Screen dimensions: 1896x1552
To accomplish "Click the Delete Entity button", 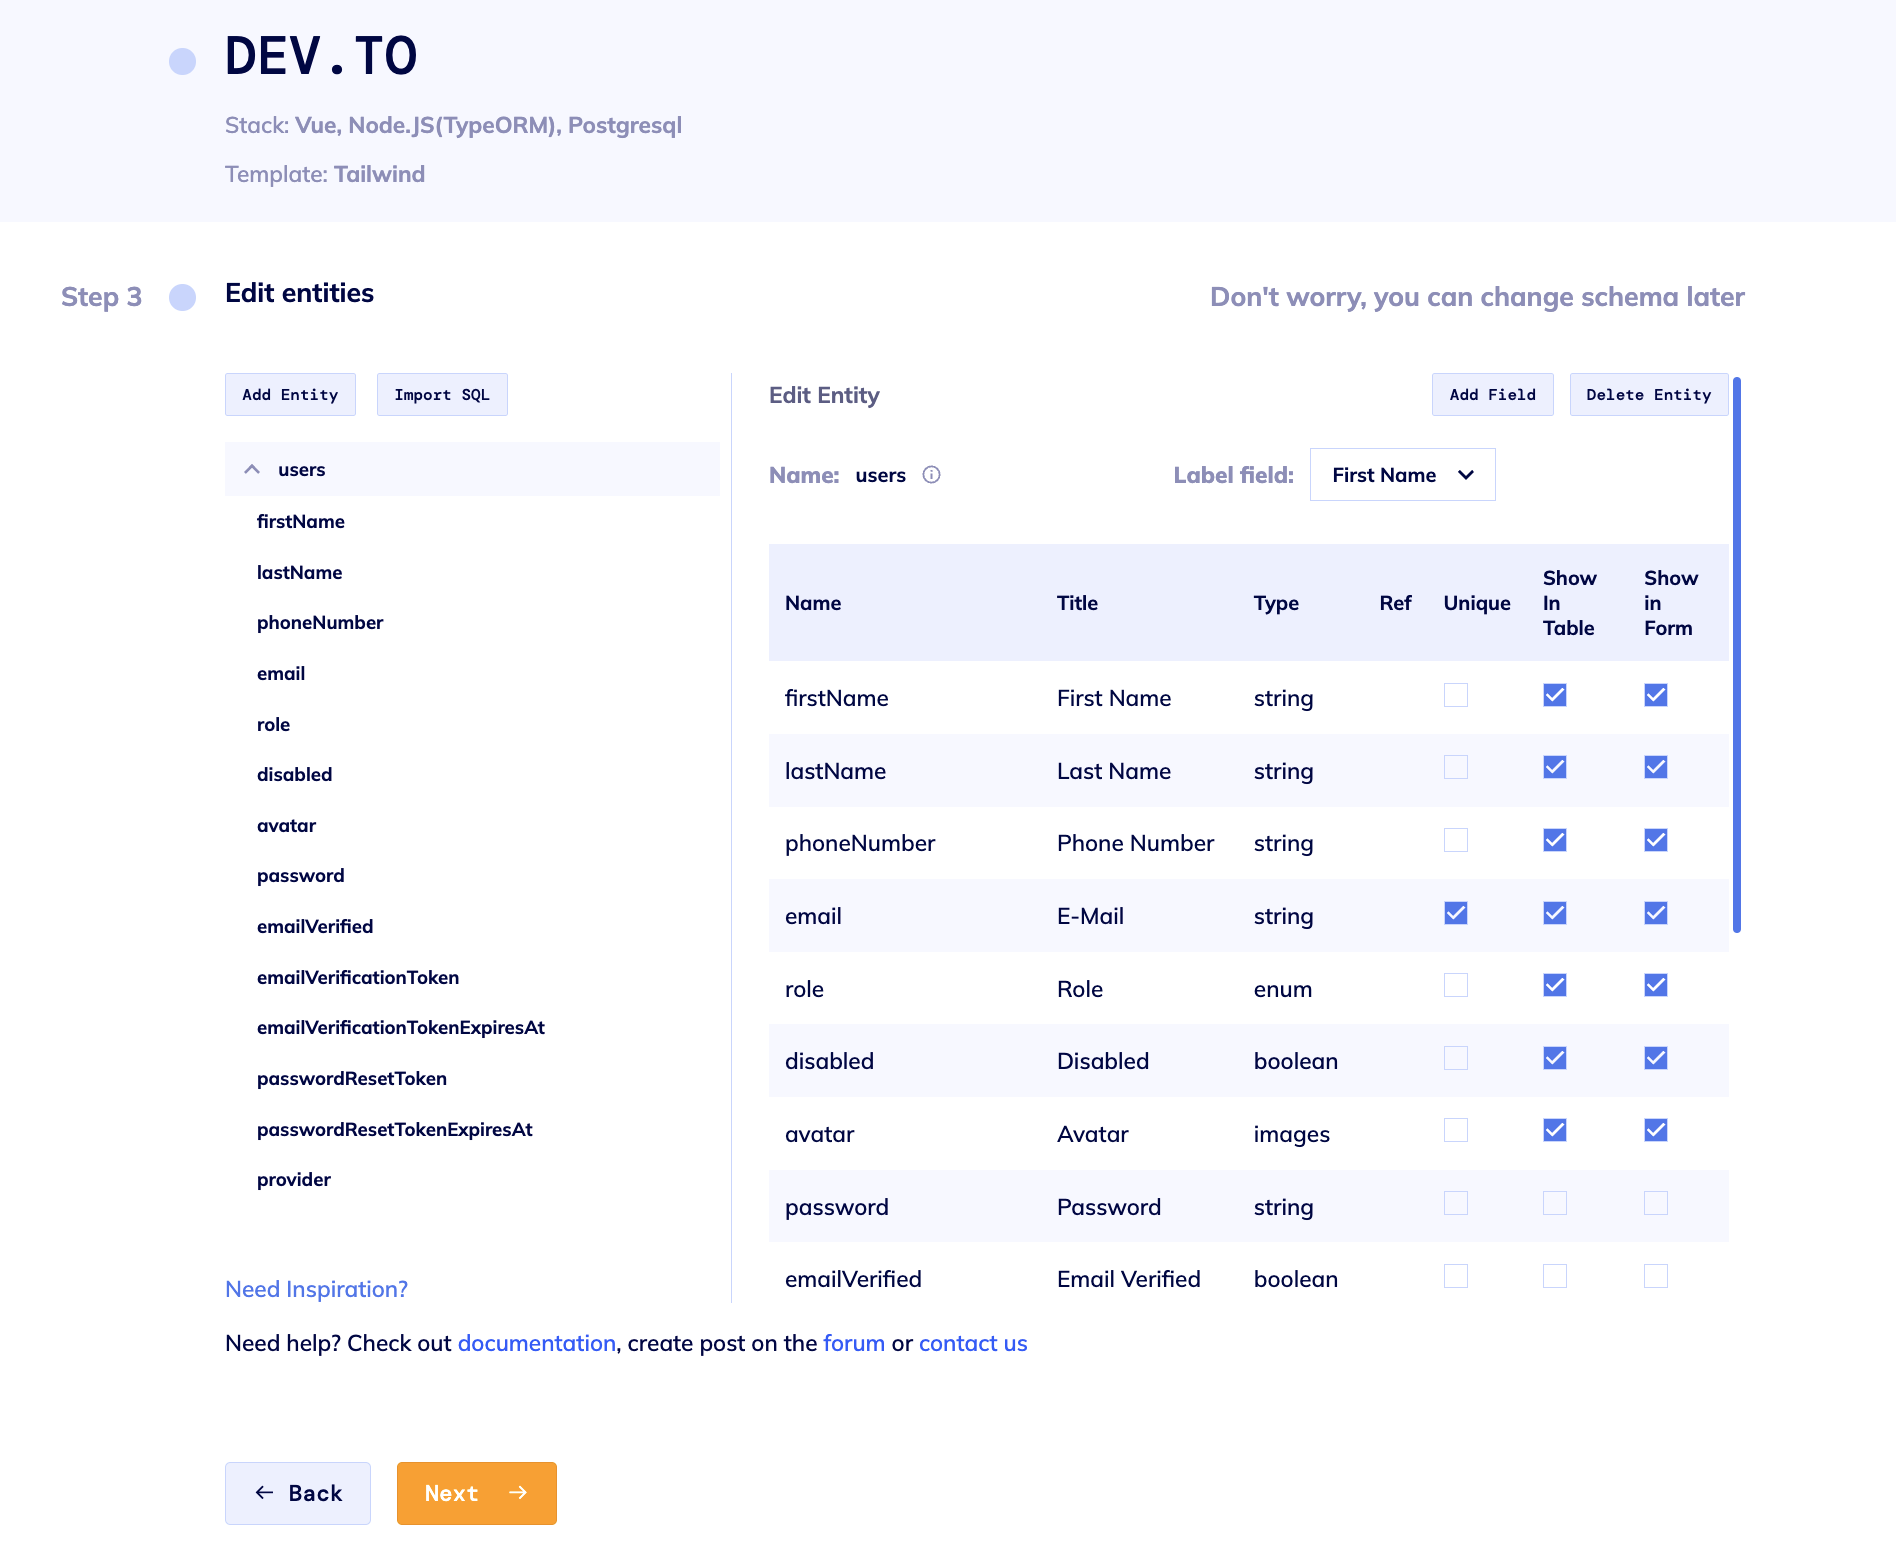I will (1648, 395).
